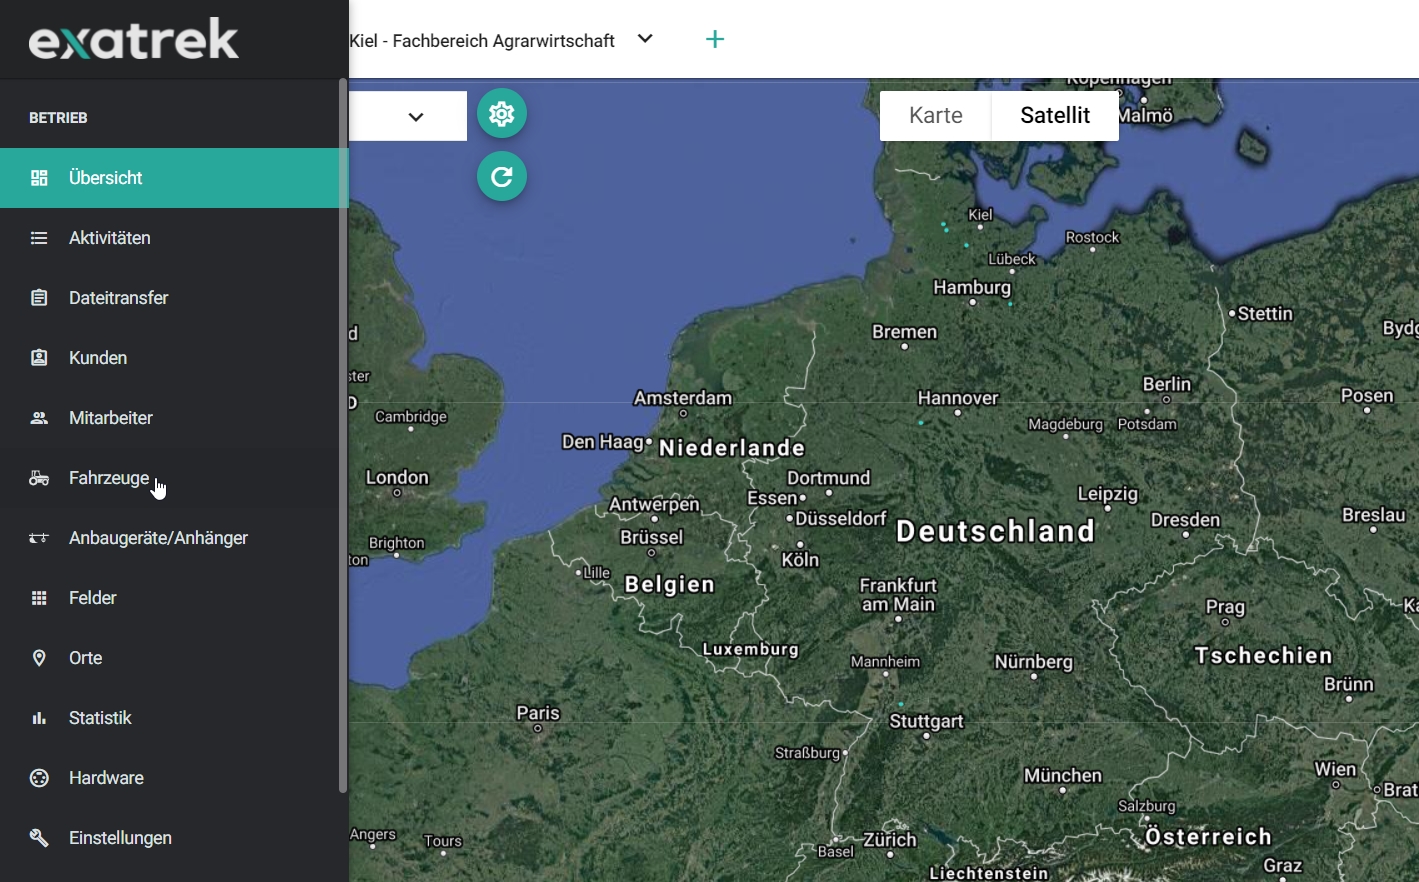Go to Dateitransfer section
Viewport: 1419px width, 882px height.
(170, 298)
